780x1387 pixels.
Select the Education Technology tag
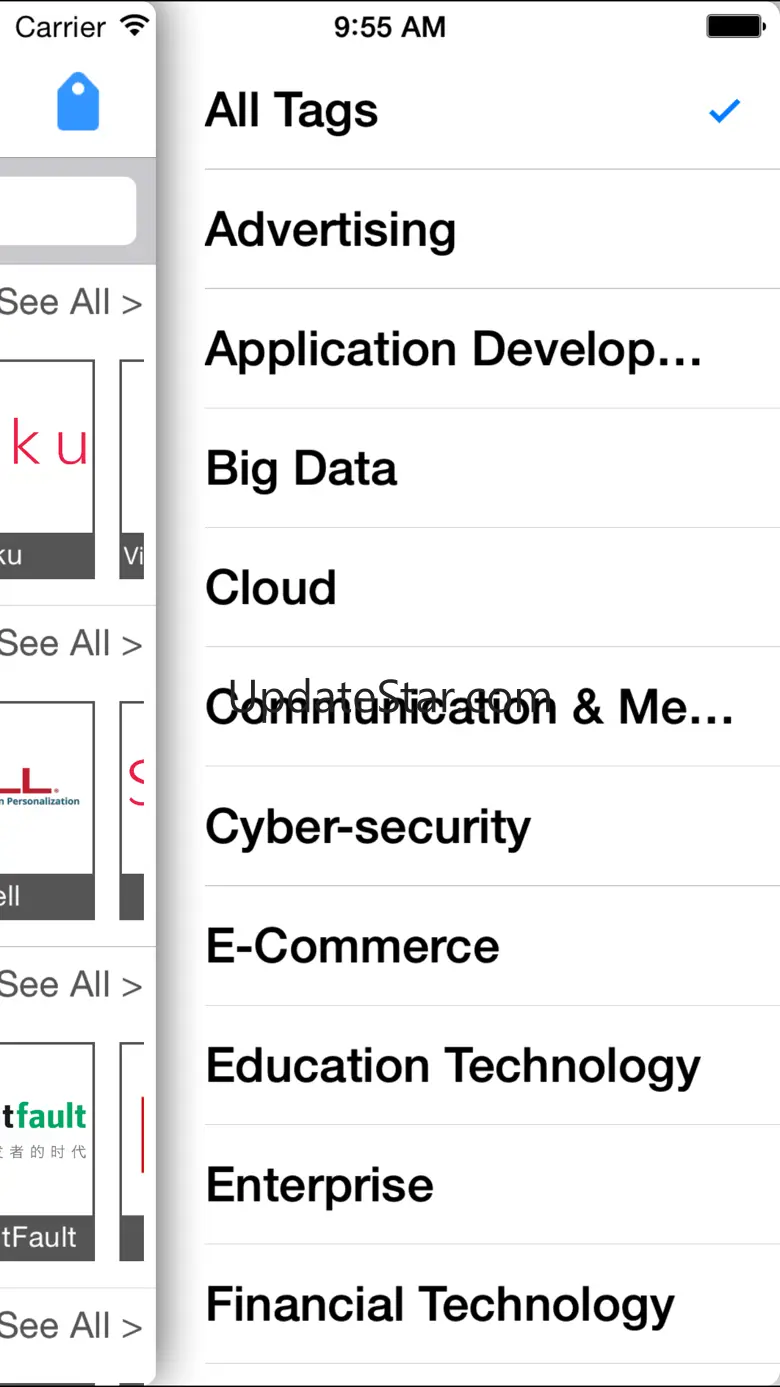click(x=453, y=1066)
